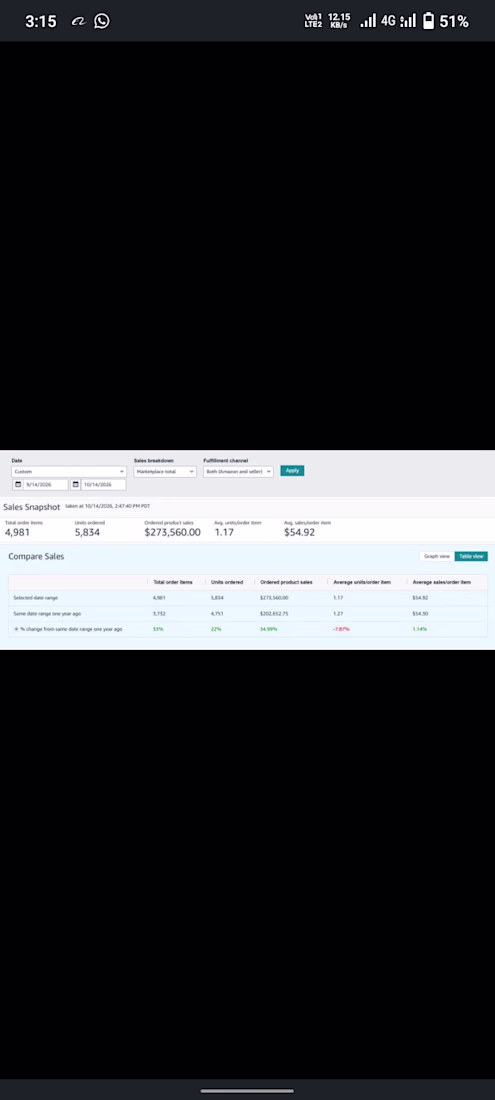Switch to Graph view

pos(437,556)
